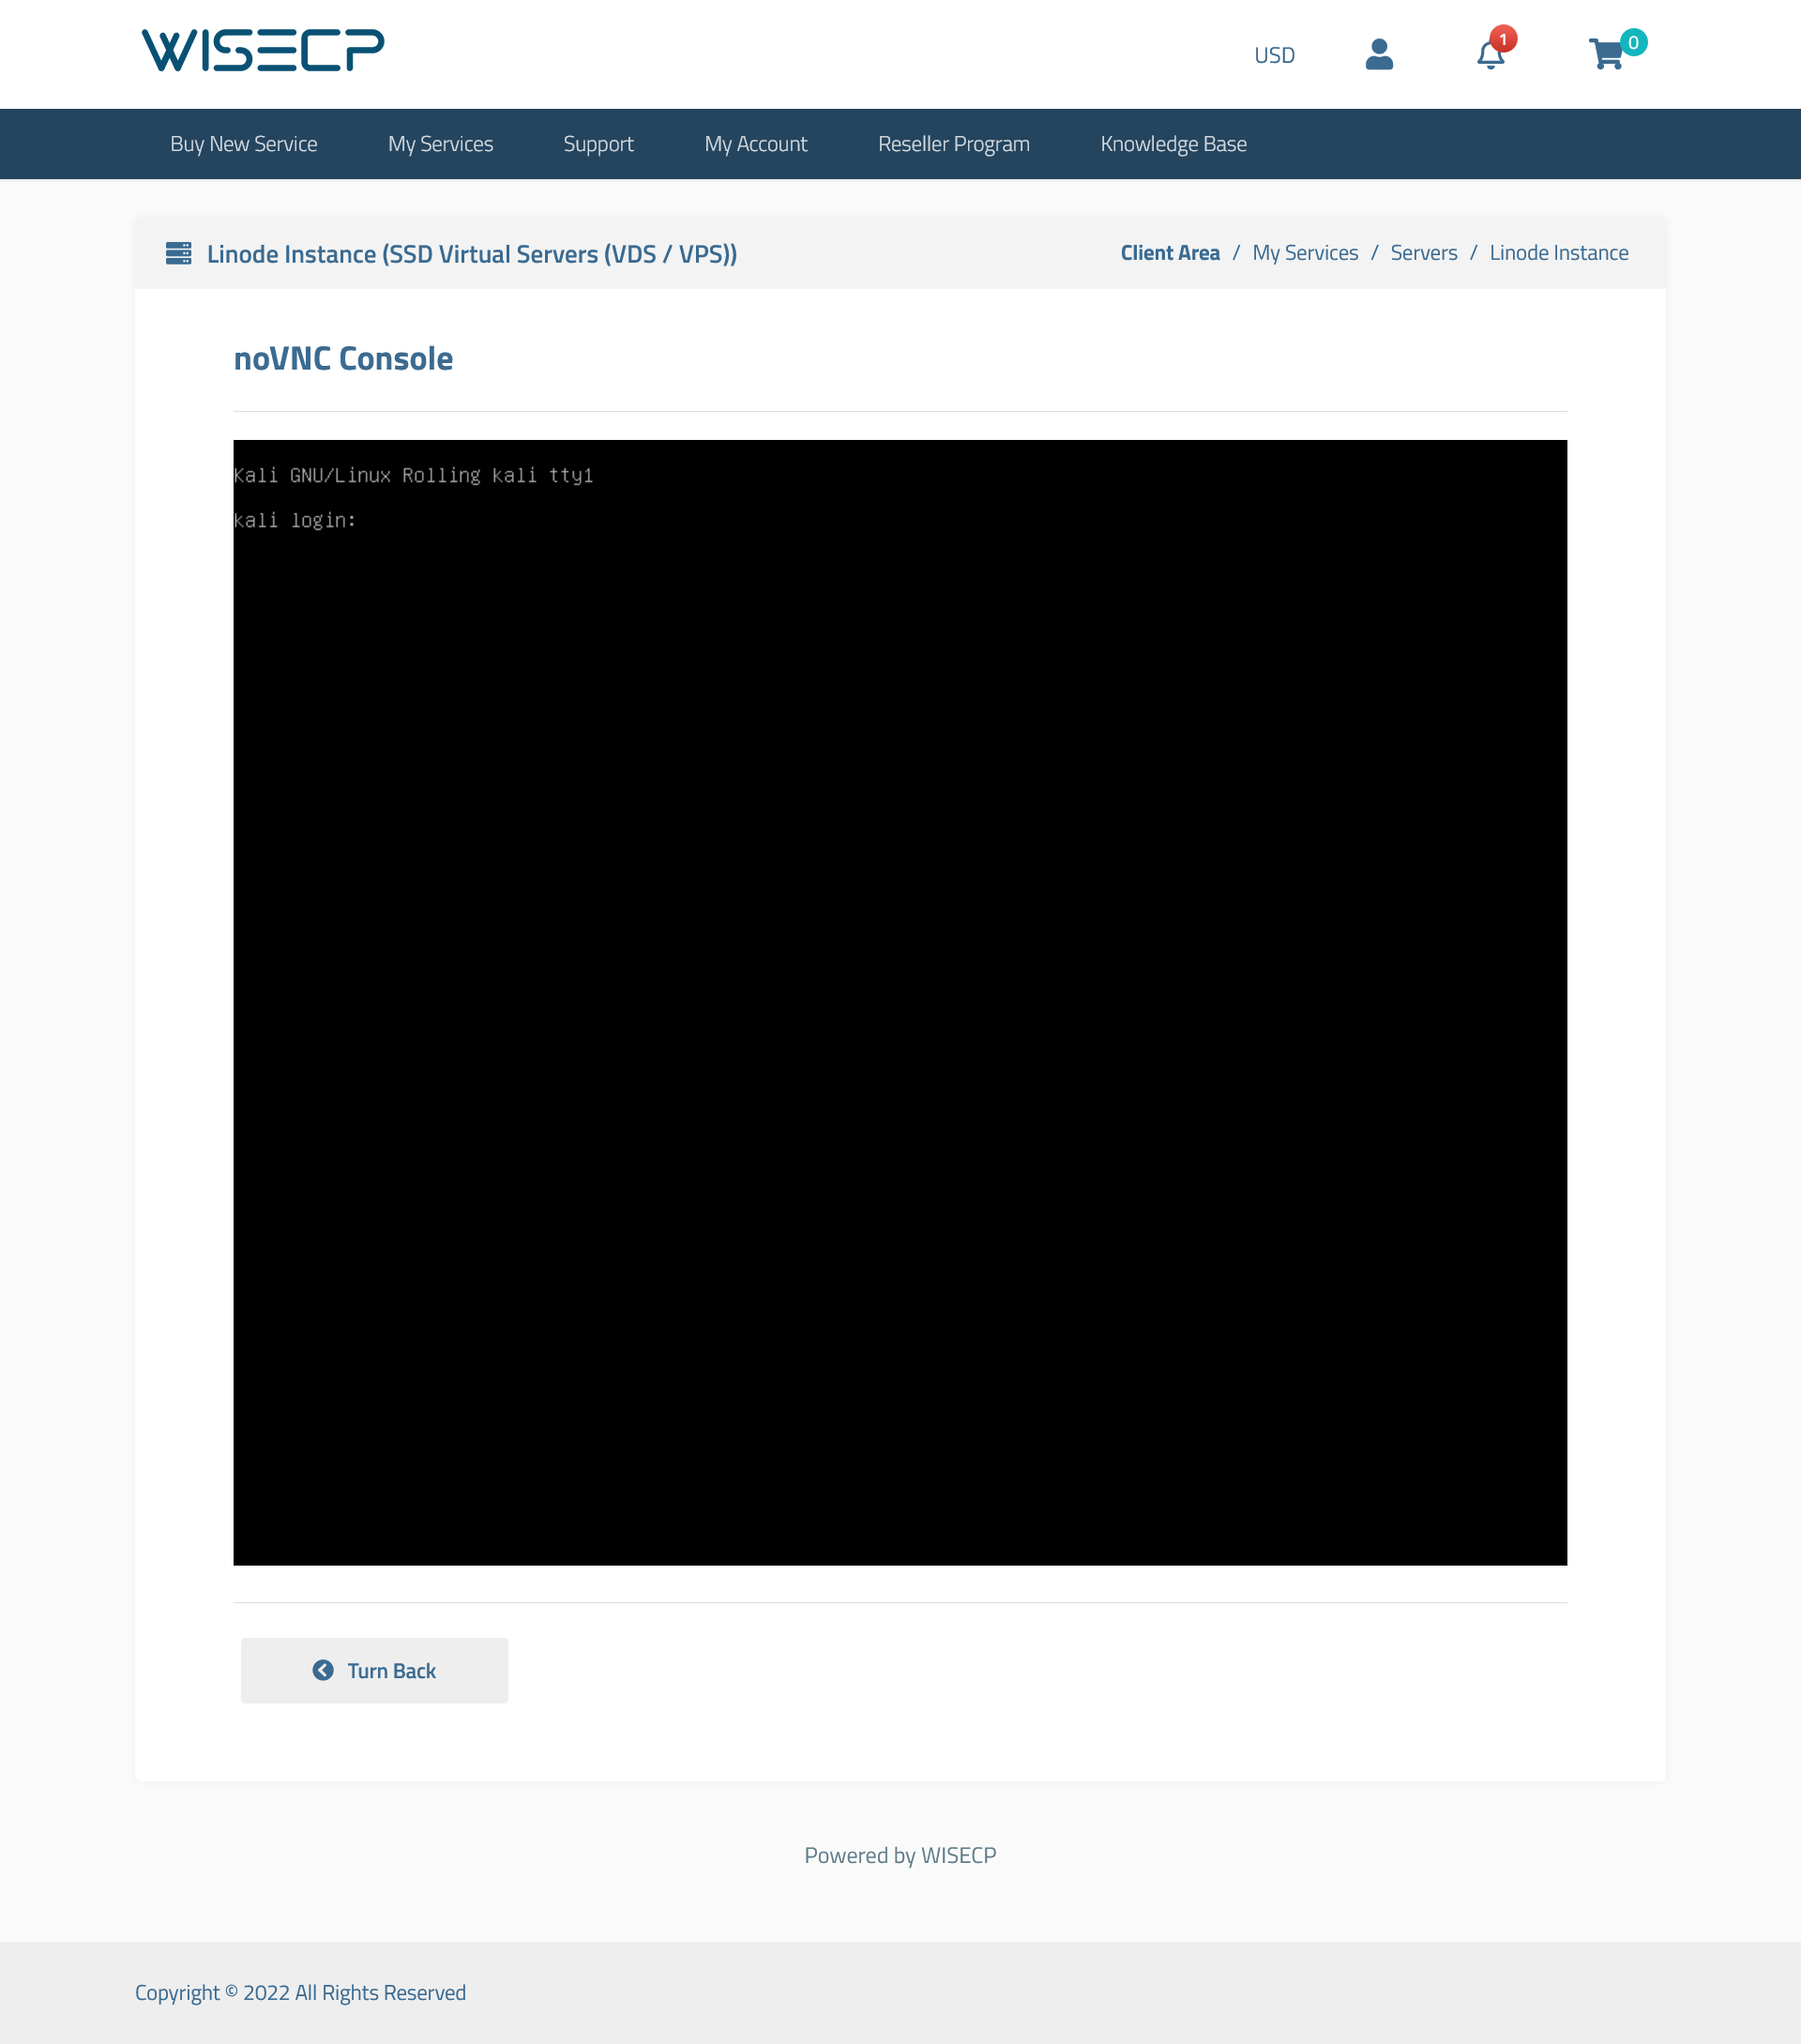Screen dimensions: 1801x2044
Task: Open the notifications bell icon
Action: [1491, 54]
